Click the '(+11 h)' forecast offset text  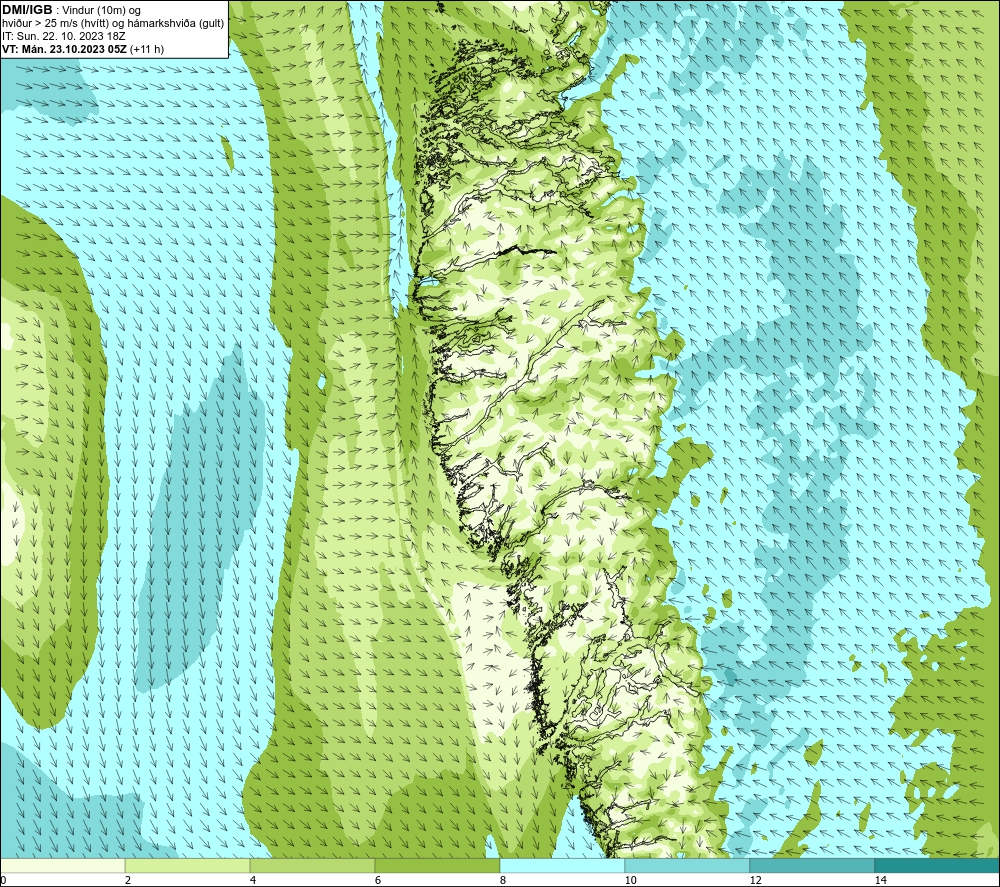pos(147,48)
